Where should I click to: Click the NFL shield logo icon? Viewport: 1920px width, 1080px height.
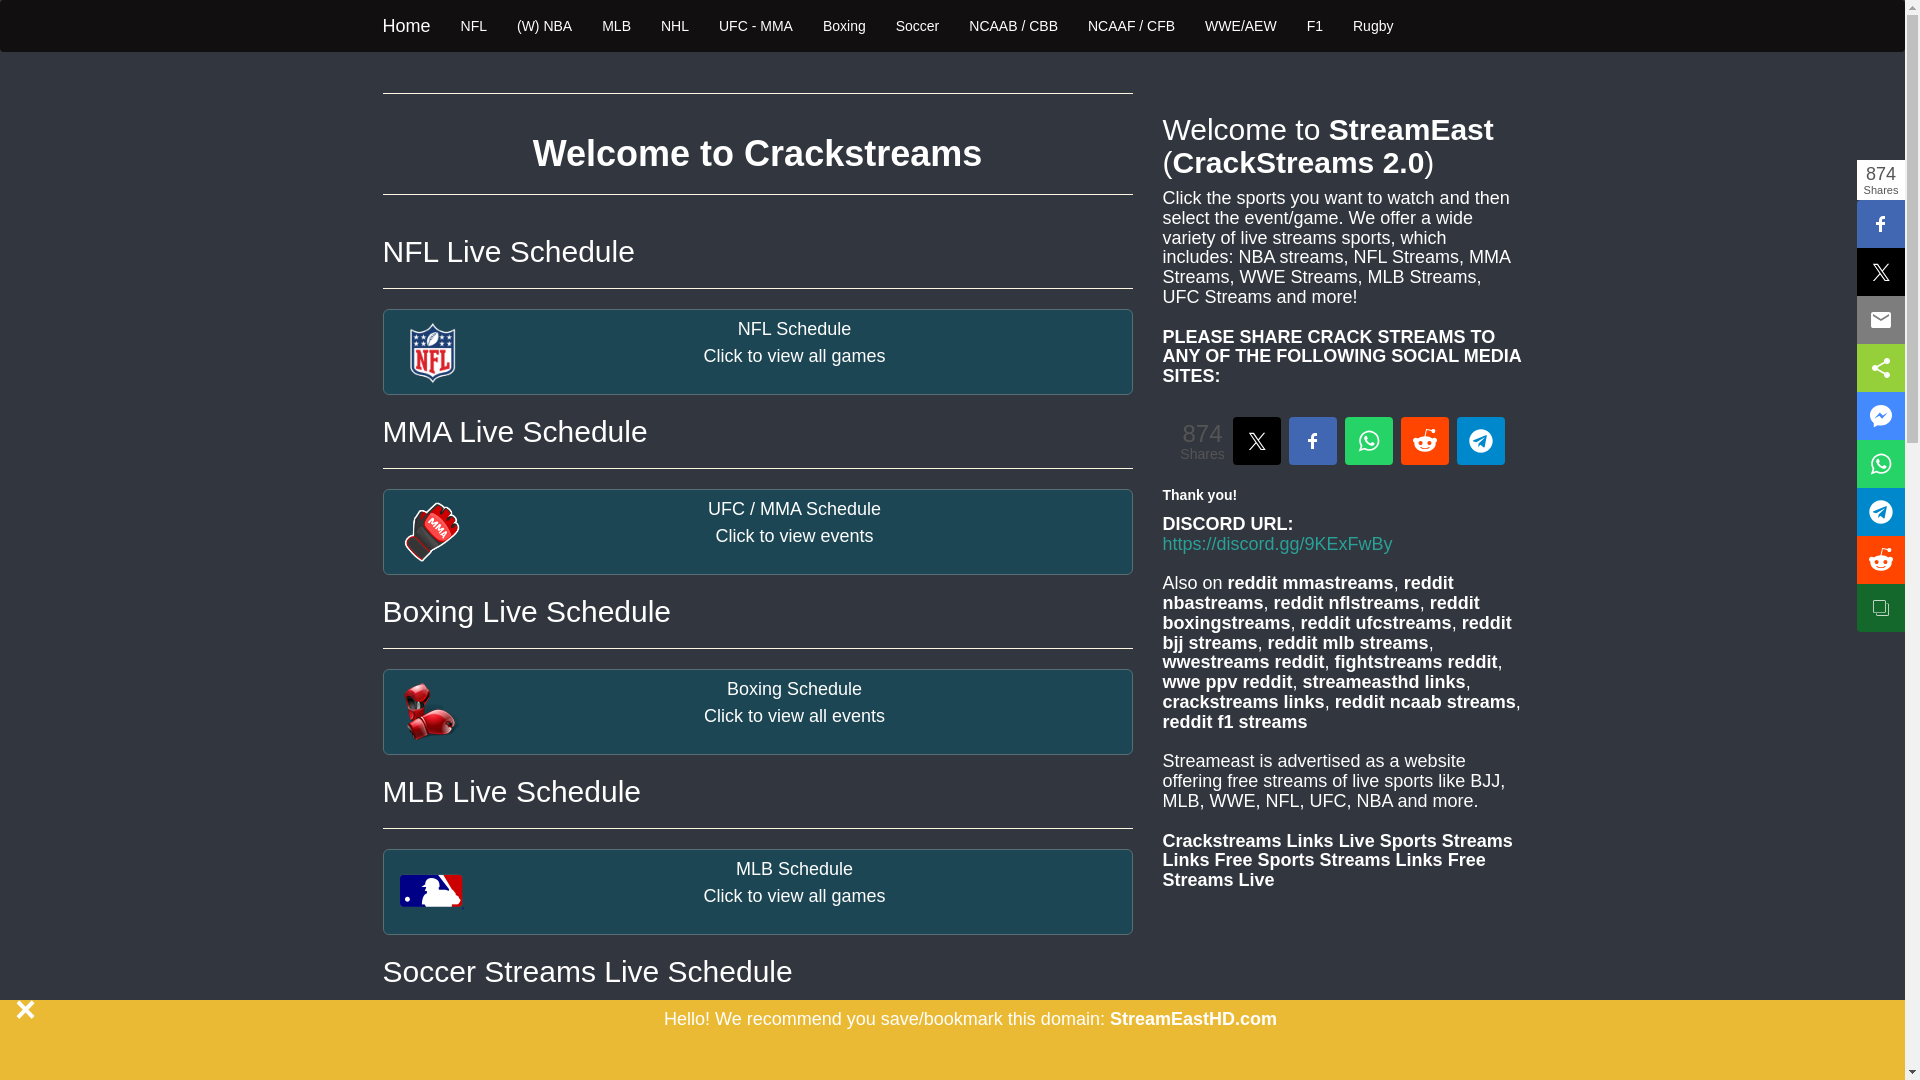(x=432, y=352)
